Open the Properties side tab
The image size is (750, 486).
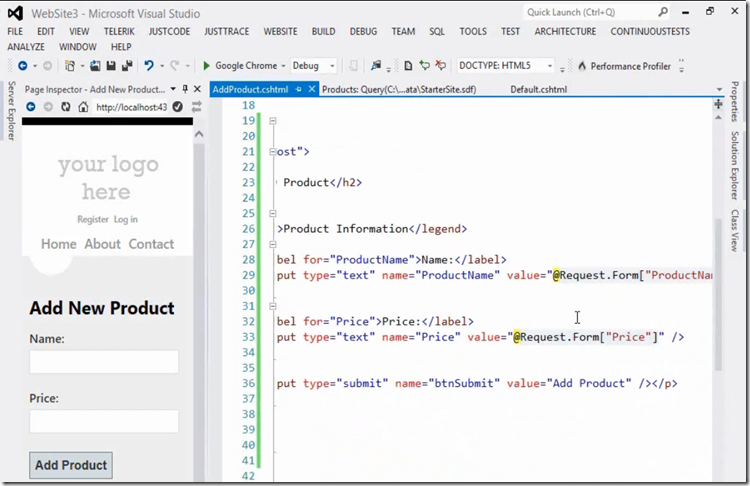click(x=735, y=101)
